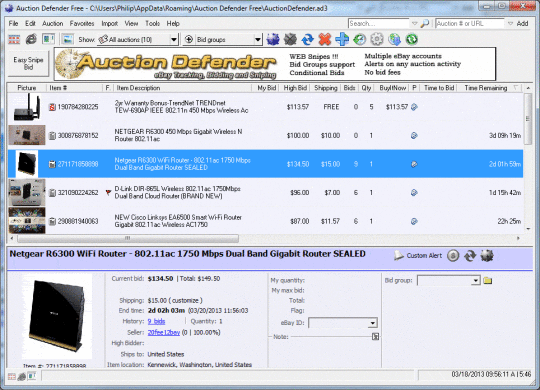
Task: Click item number 321090224262
Action: (78, 192)
